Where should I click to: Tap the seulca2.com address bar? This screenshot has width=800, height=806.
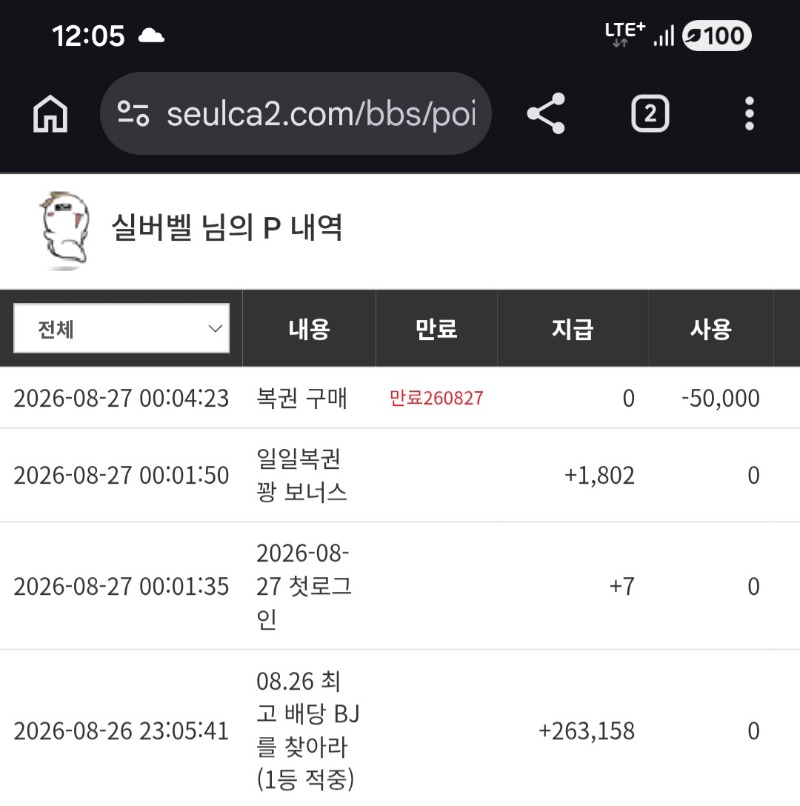[296, 114]
